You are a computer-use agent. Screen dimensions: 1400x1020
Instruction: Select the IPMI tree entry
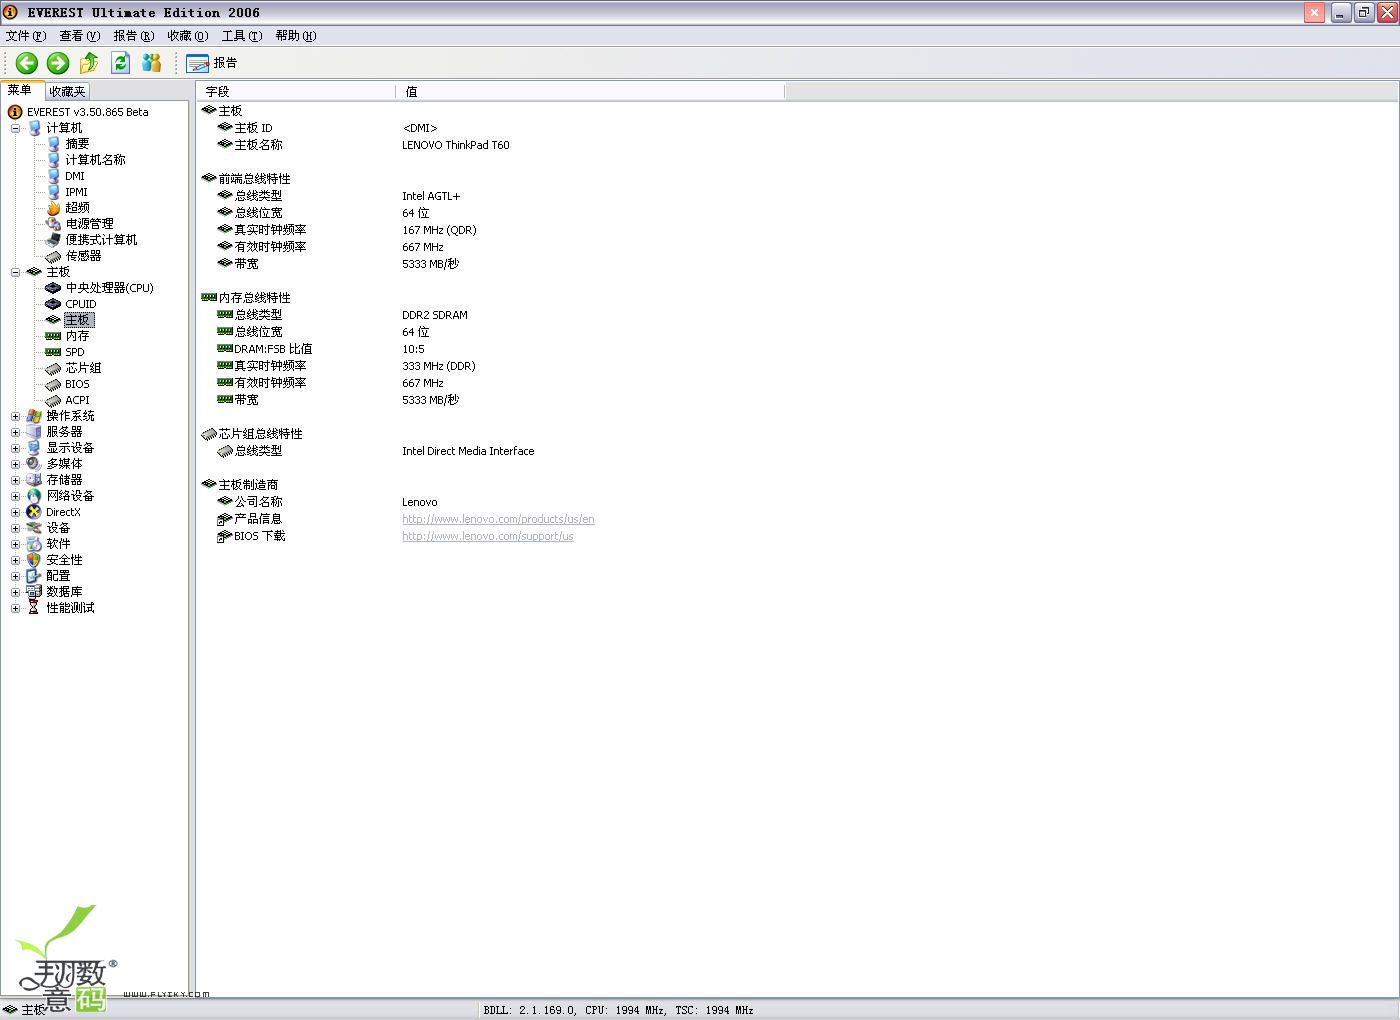coord(76,192)
